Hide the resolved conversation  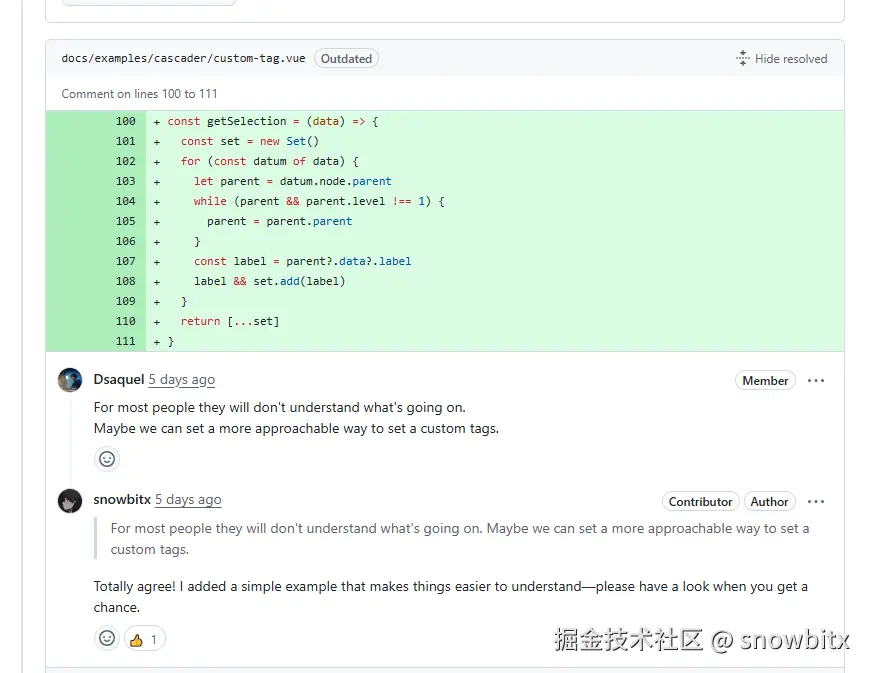pos(781,59)
